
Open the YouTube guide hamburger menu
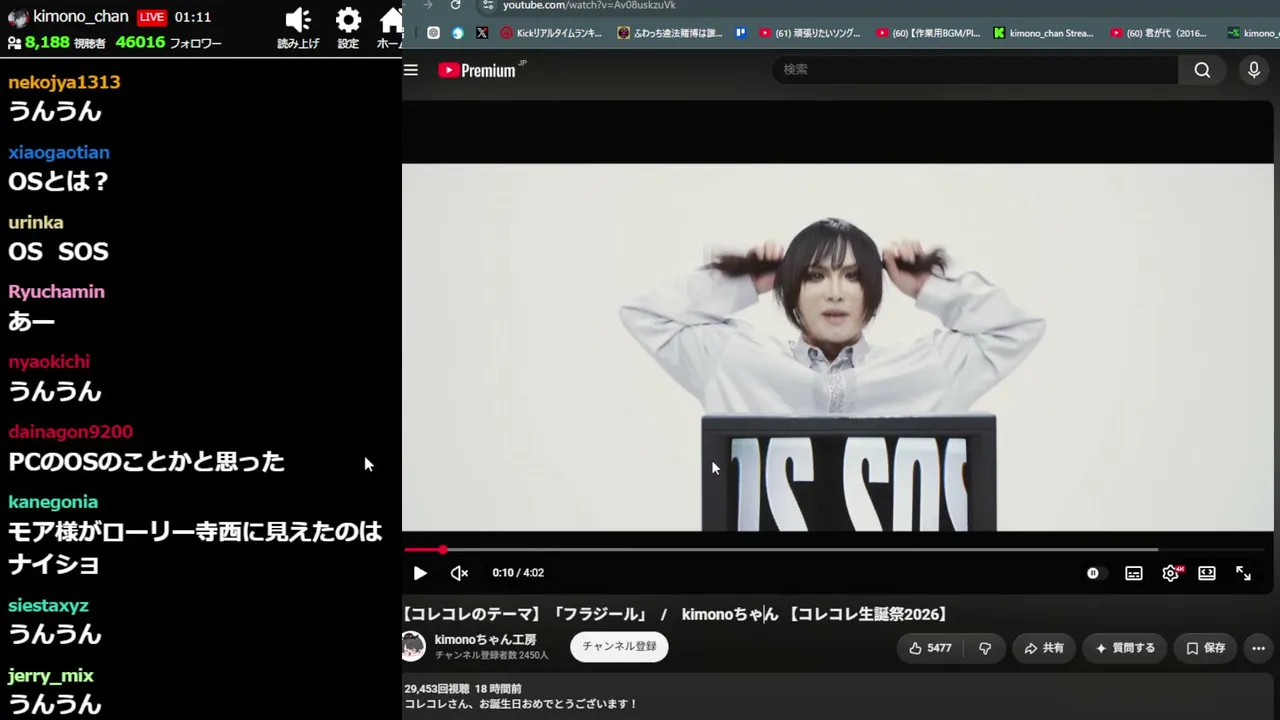click(411, 70)
